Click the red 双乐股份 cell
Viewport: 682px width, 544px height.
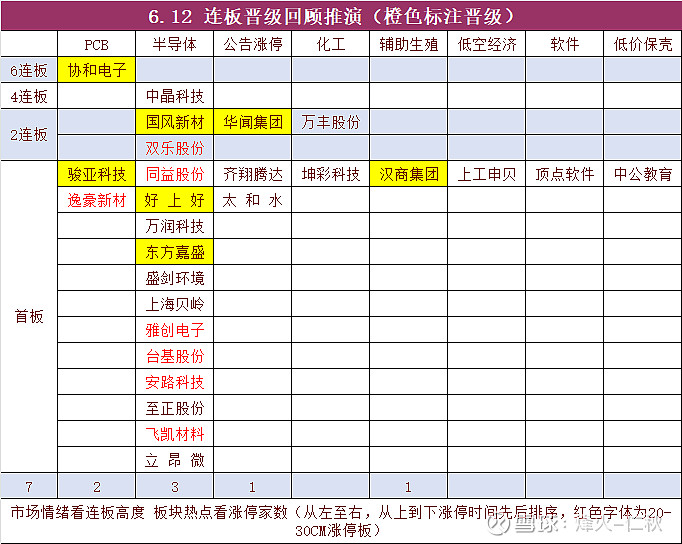pyautogui.click(x=174, y=148)
